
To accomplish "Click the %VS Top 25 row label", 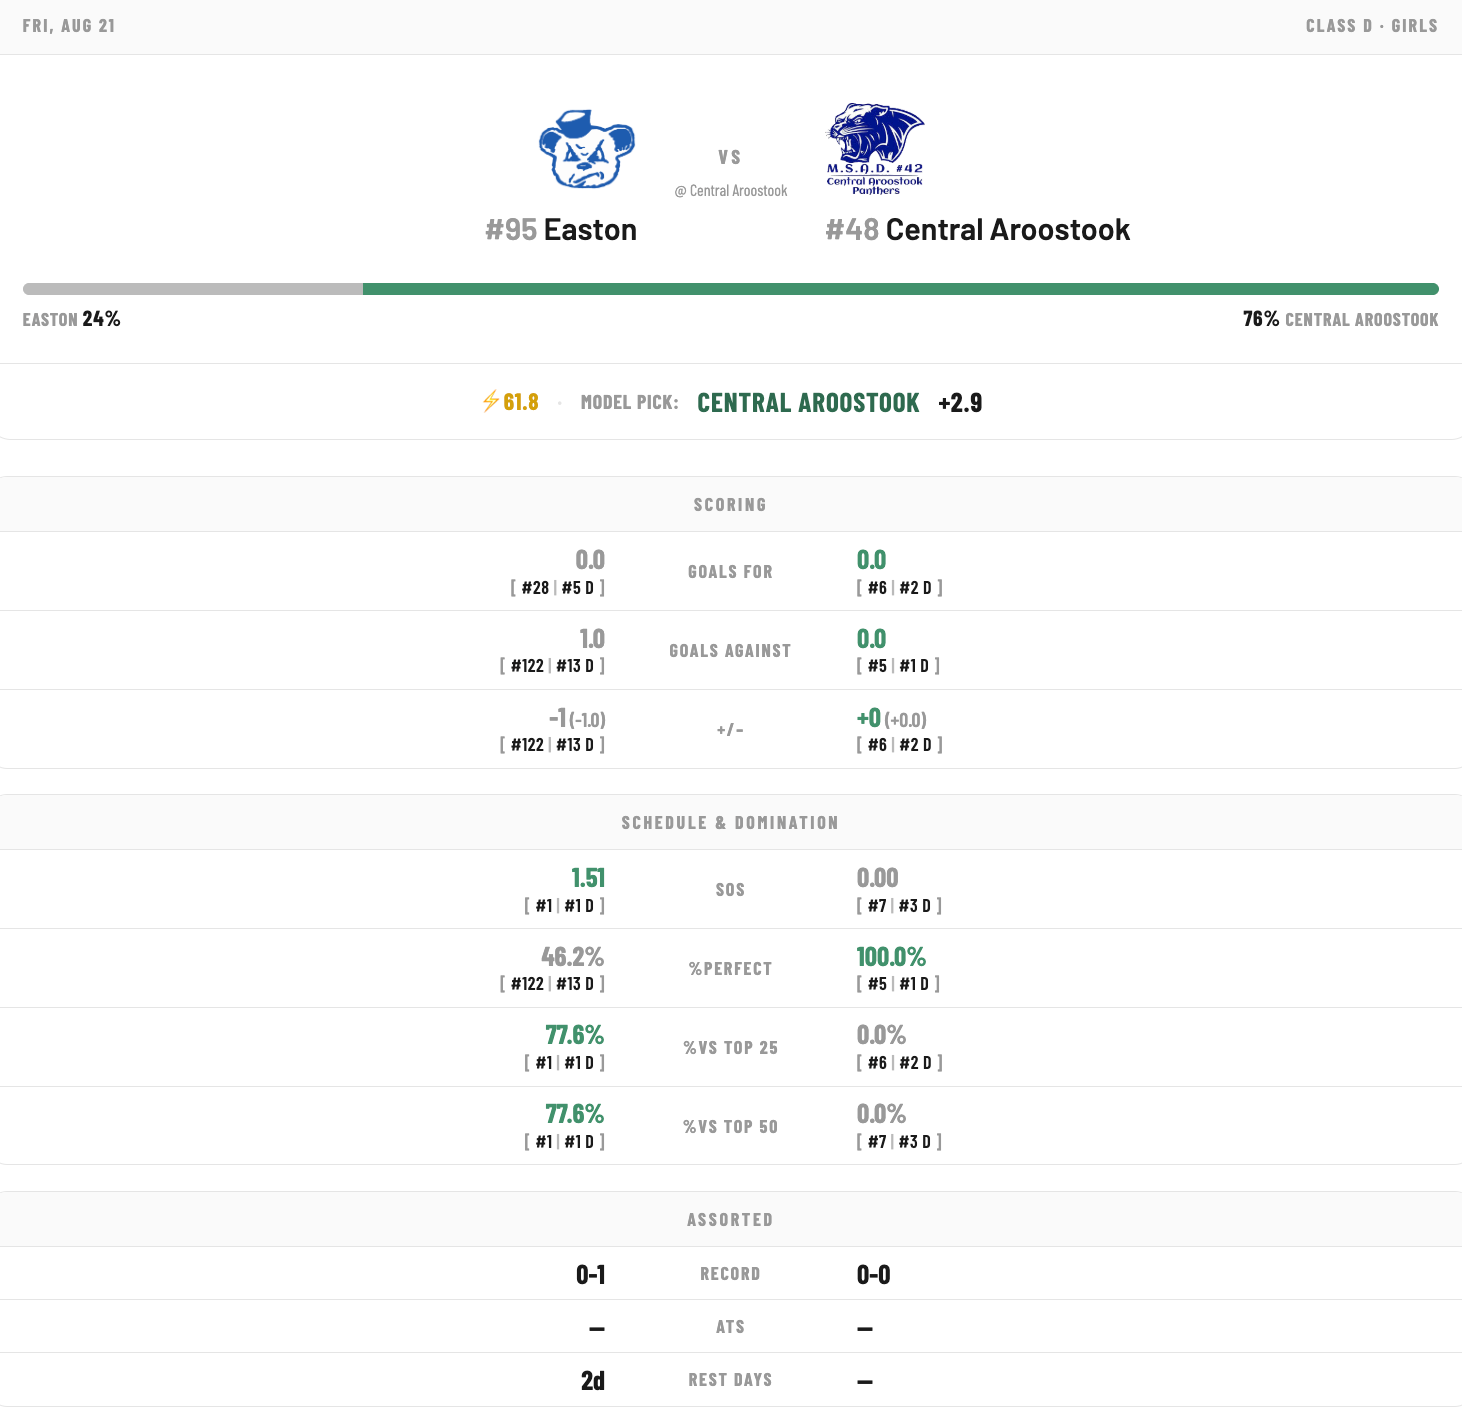I will pos(730,1048).
